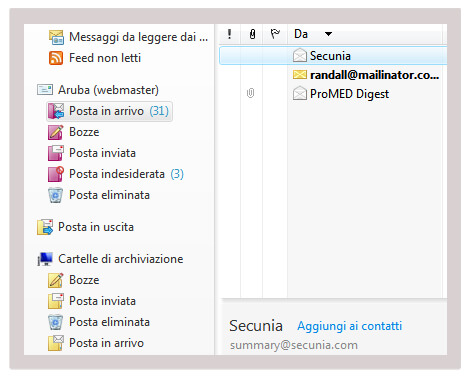Image resolution: width=472 pixels, height=378 pixels.
Task: Click the envelope icon beside ProMED Digest
Action: (x=300, y=93)
